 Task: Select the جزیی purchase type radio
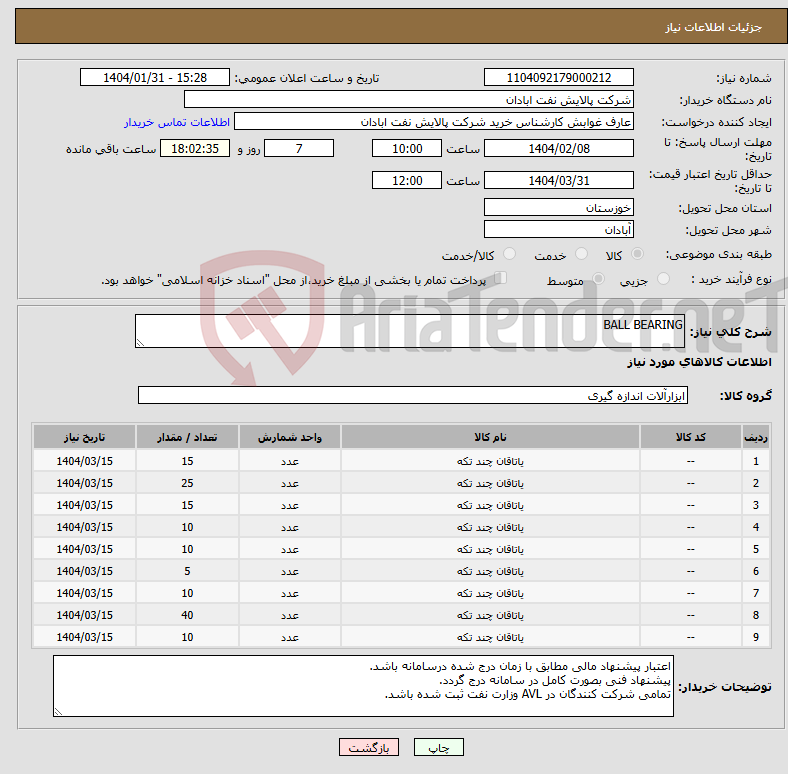(663, 278)
